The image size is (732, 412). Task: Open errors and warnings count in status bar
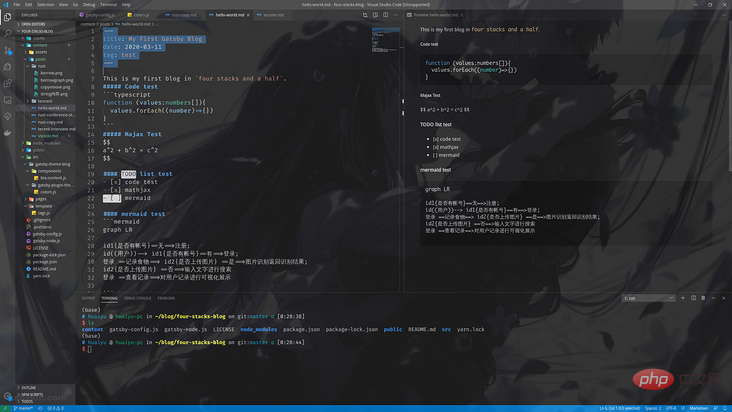pos(56,408)
